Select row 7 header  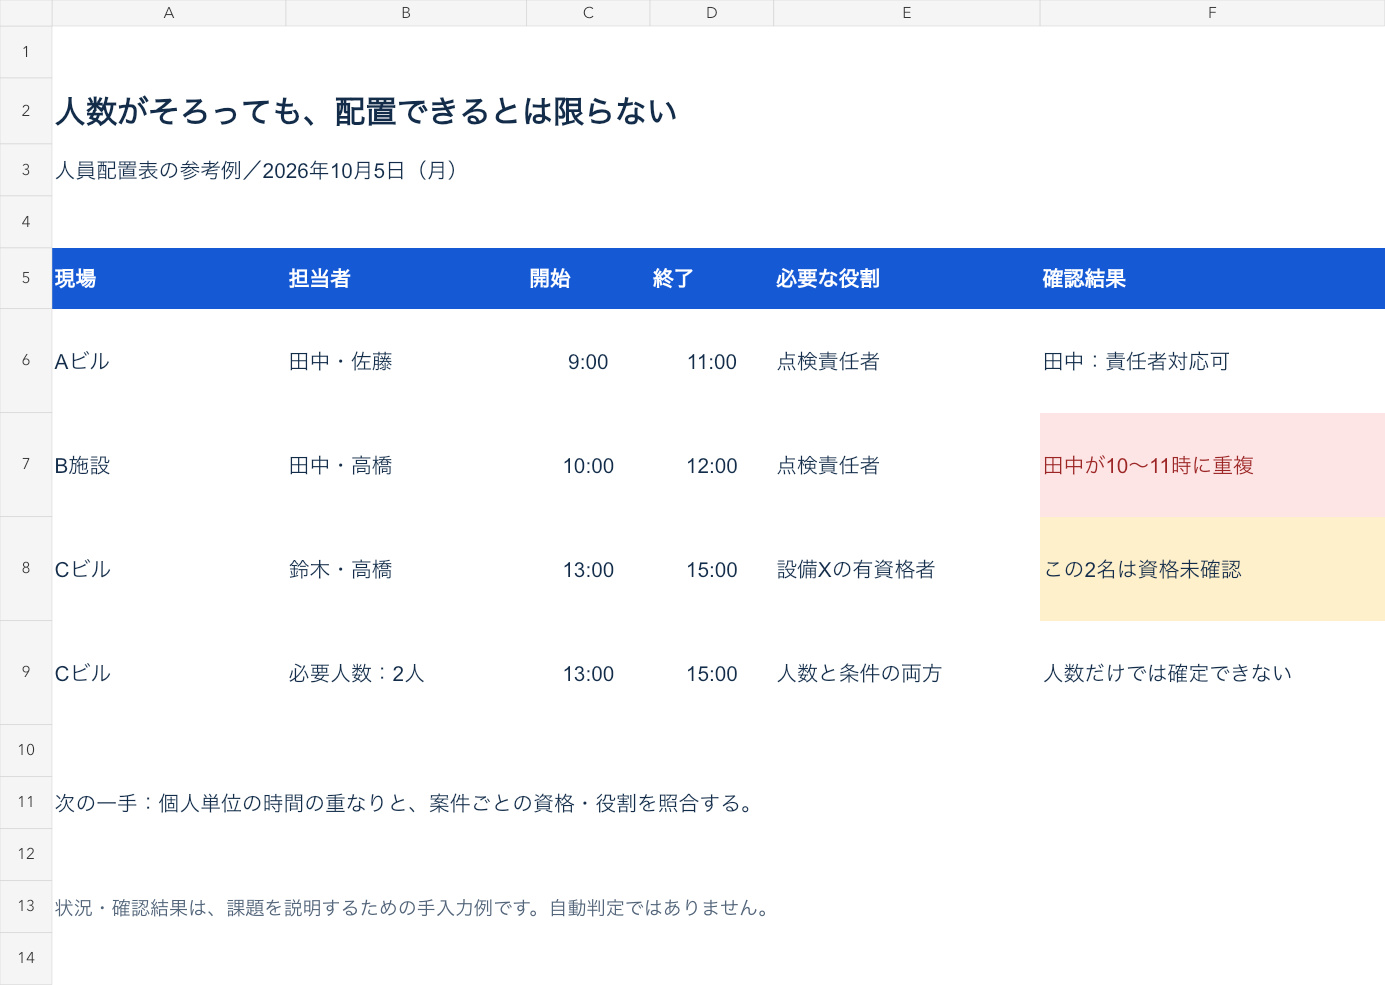[26, 465]
